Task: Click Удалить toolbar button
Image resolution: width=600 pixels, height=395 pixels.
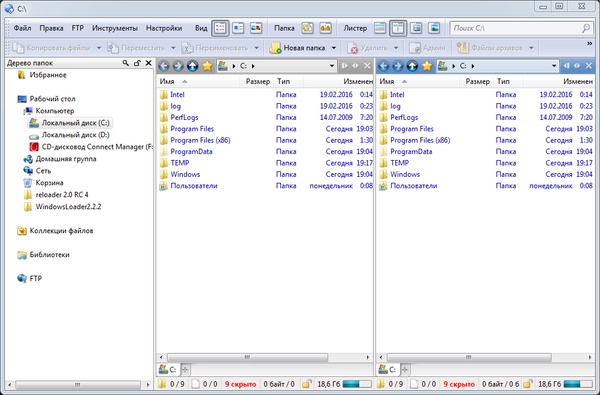Action: point(368,48)
